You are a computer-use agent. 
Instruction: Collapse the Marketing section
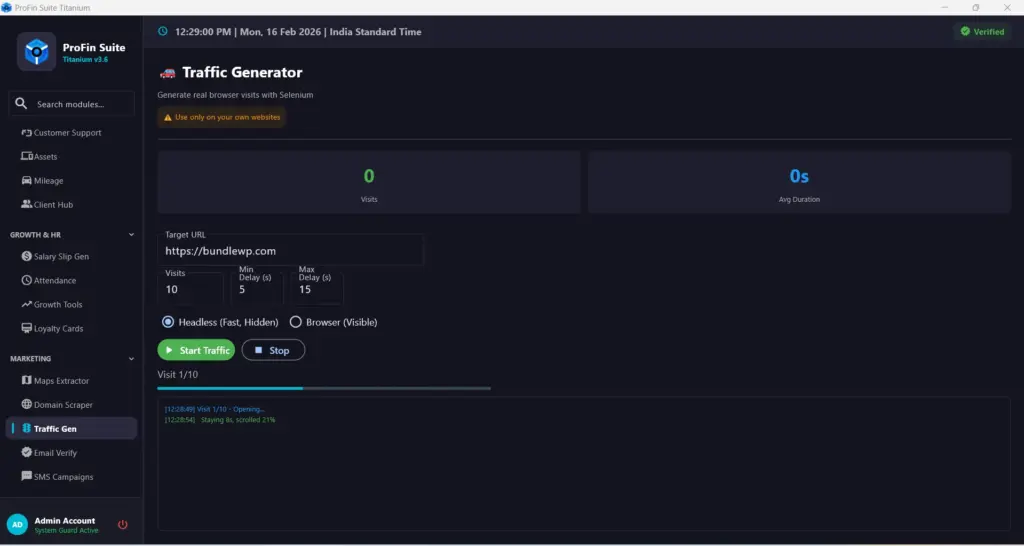[x=131, y=359]
